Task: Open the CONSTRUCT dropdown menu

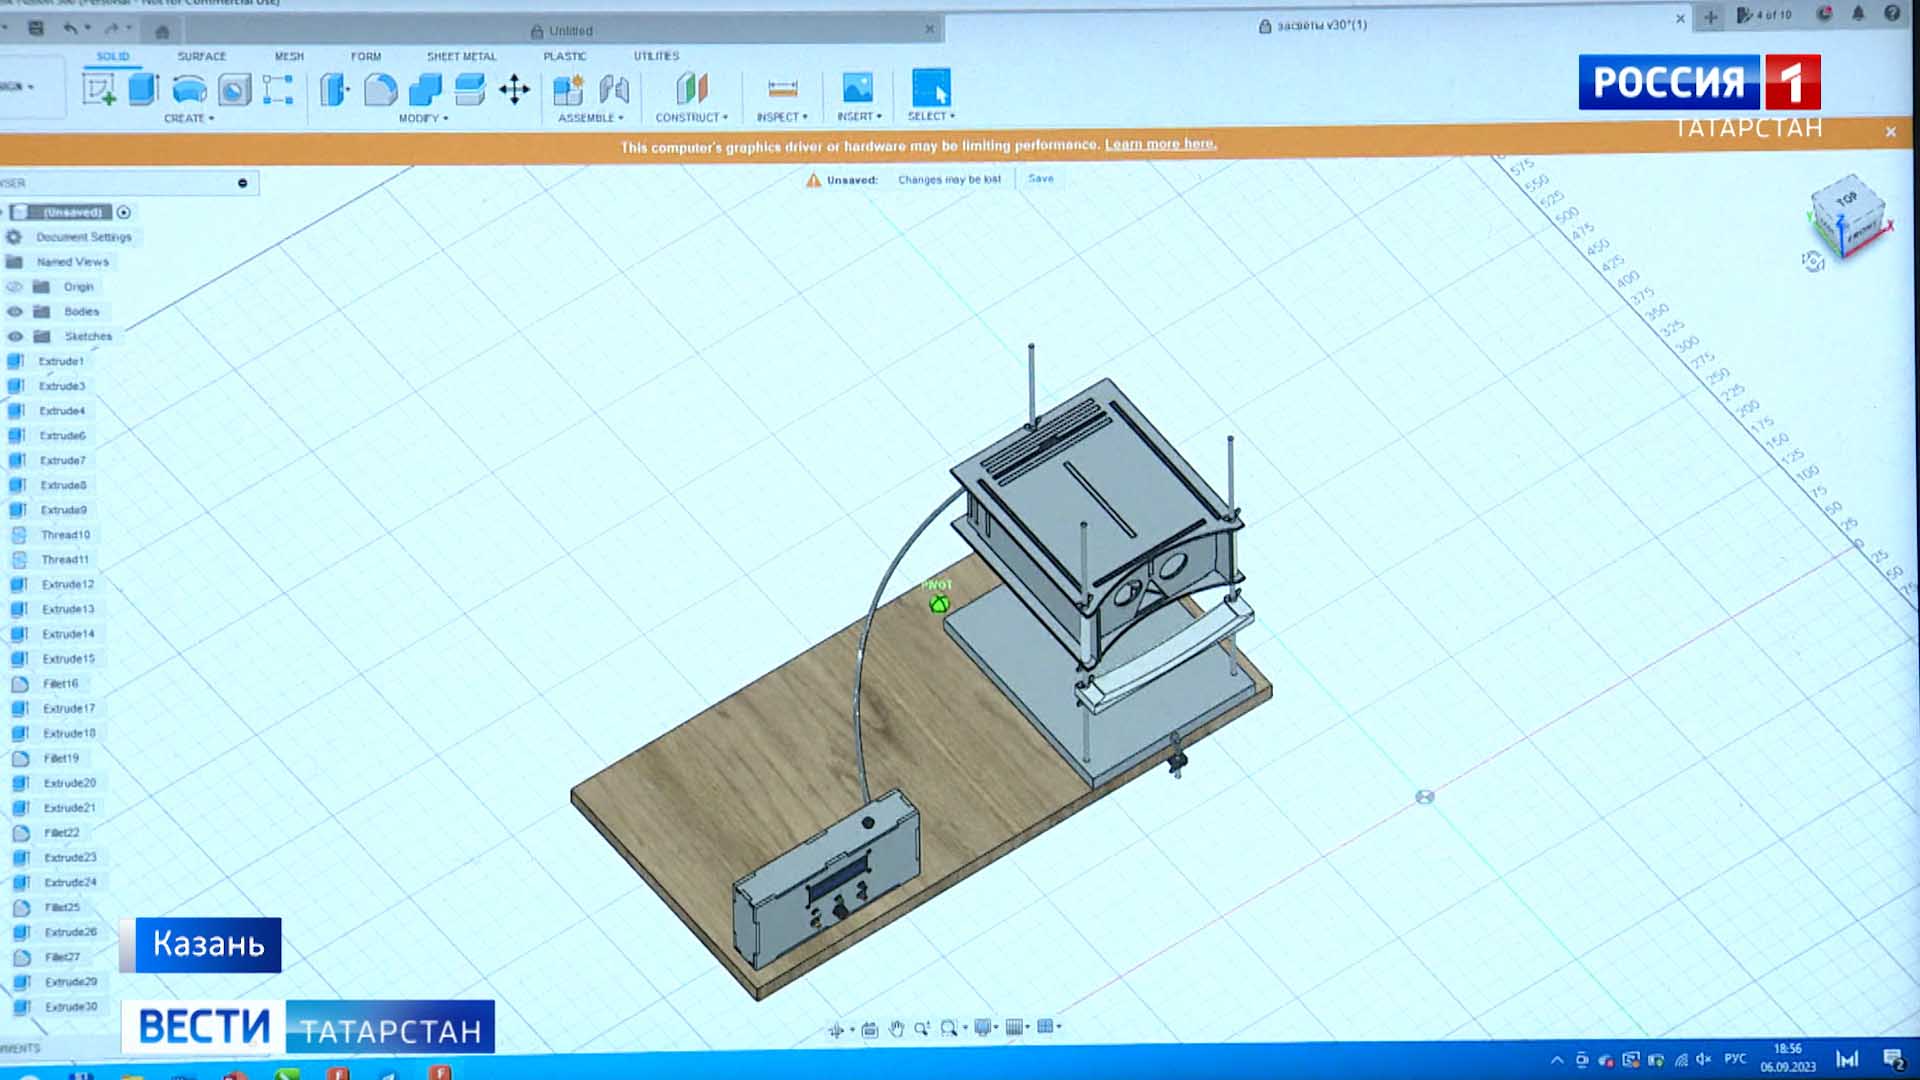Action: click(x=692, y=118)
